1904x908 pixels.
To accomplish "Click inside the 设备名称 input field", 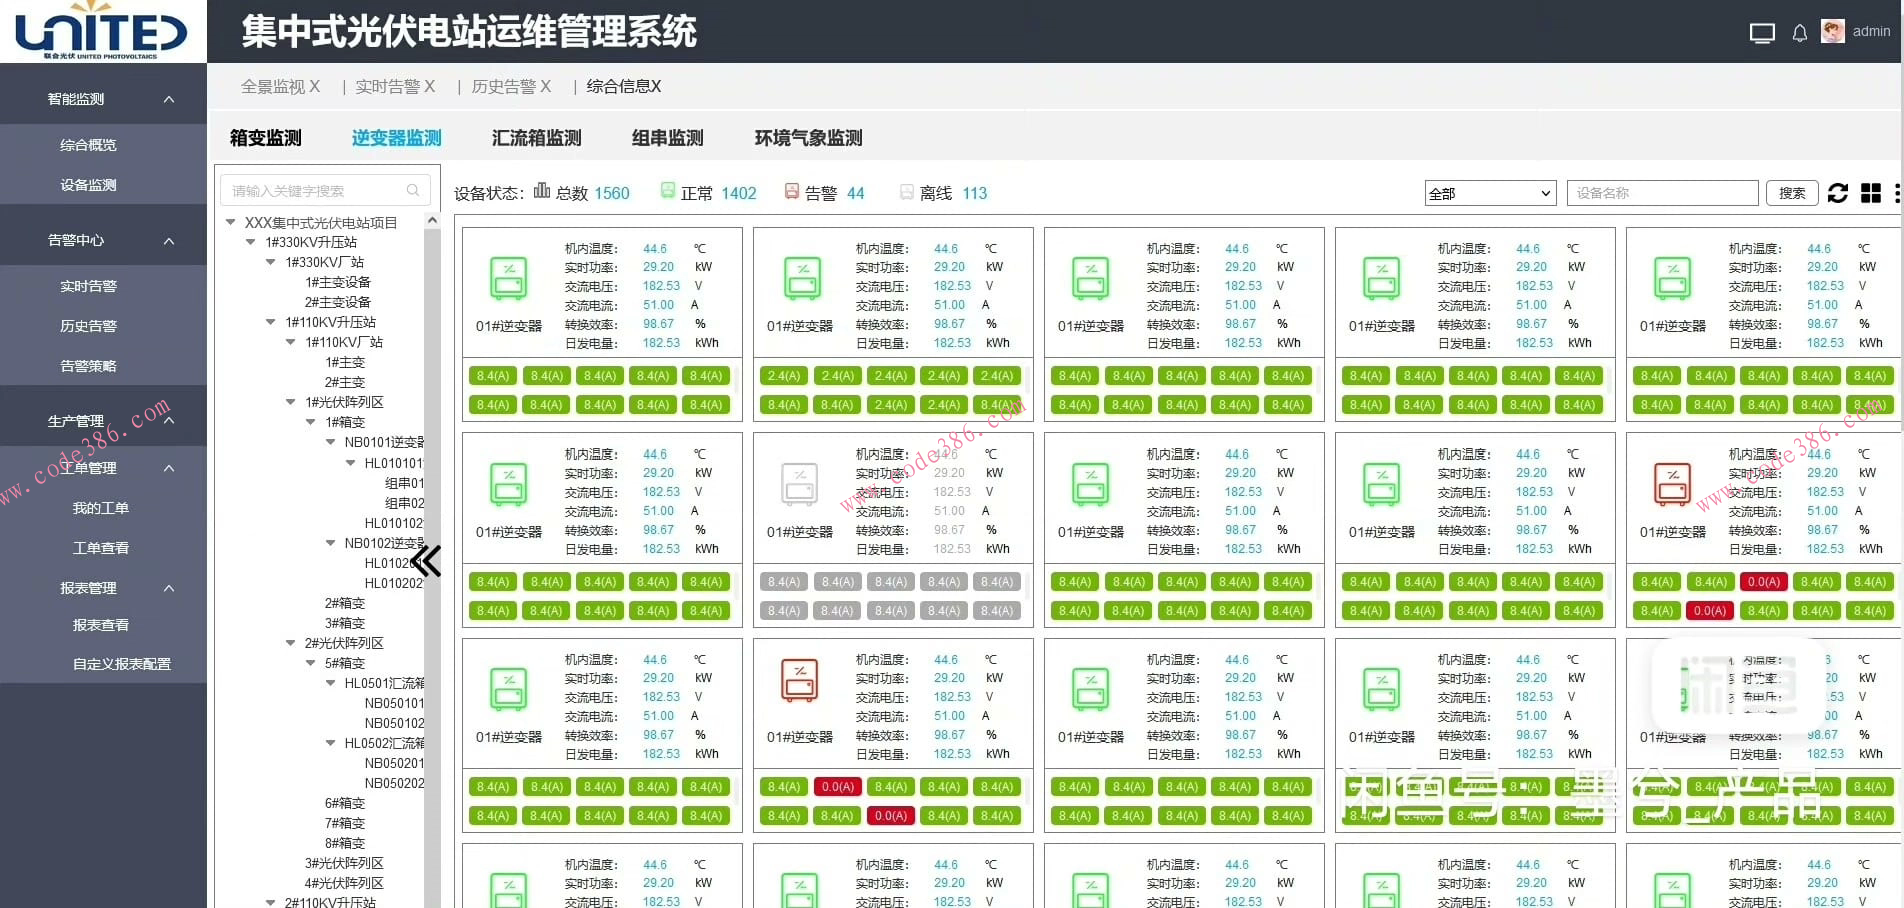I will click(x=1662, y=192).
